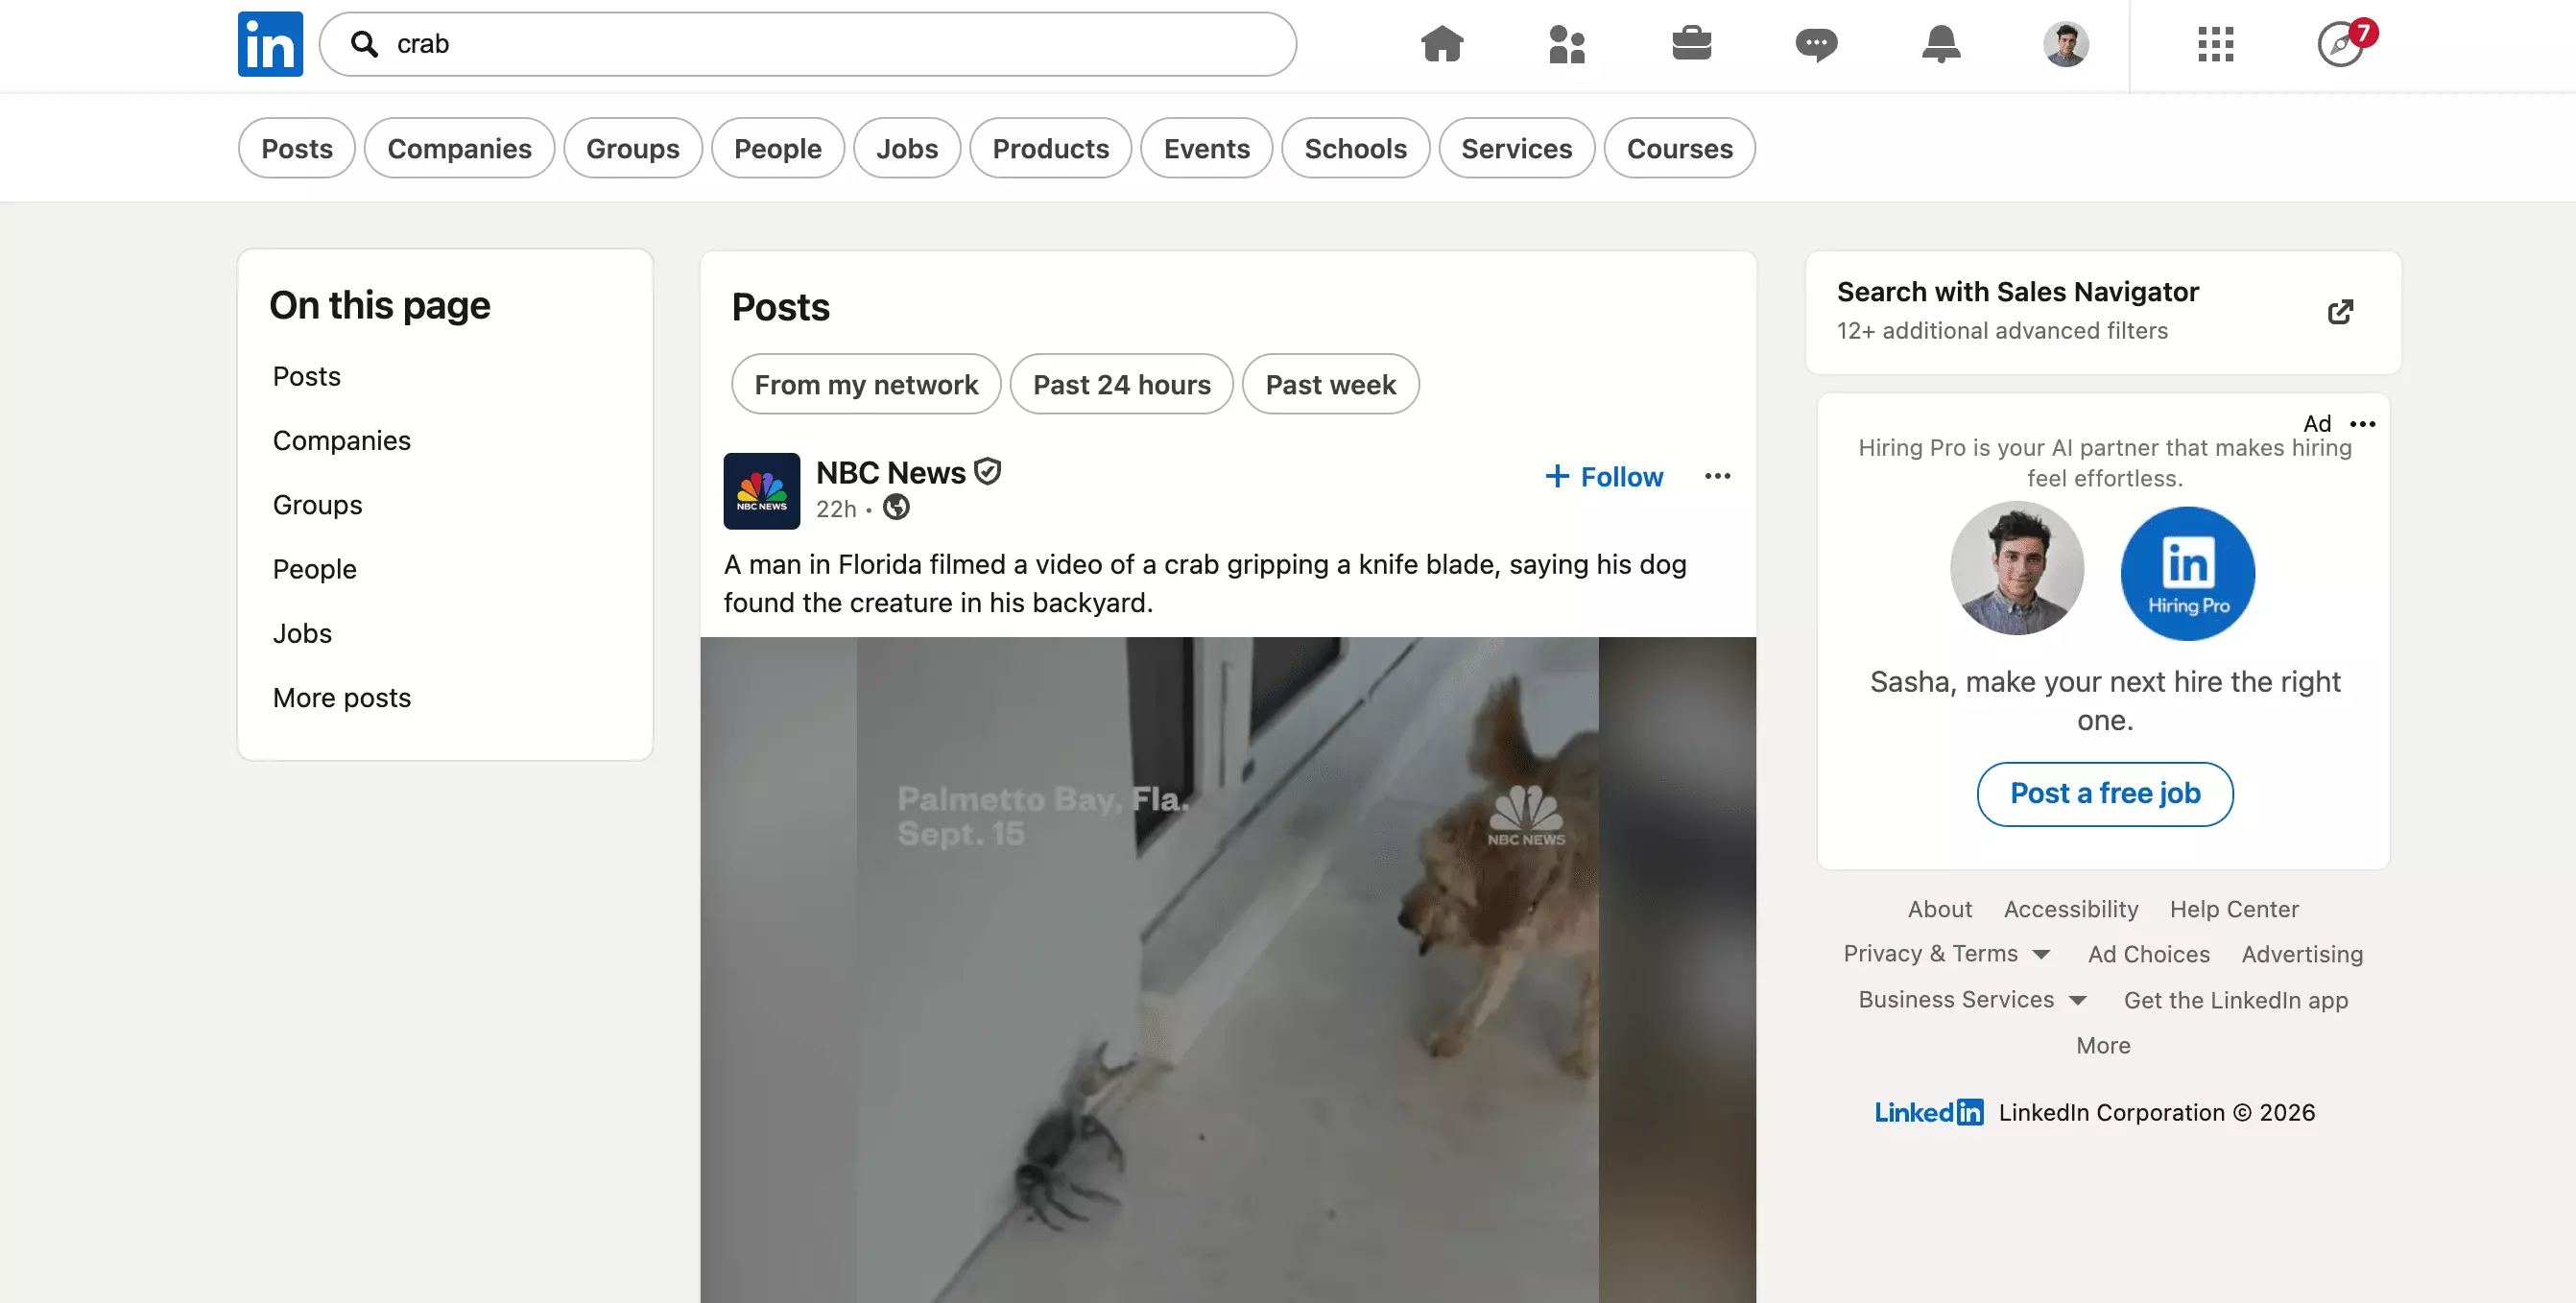The height and width of the screenshot is (1303, 2576).
Task: Click the Hiring Pro logo
Action: [2188, 573]
